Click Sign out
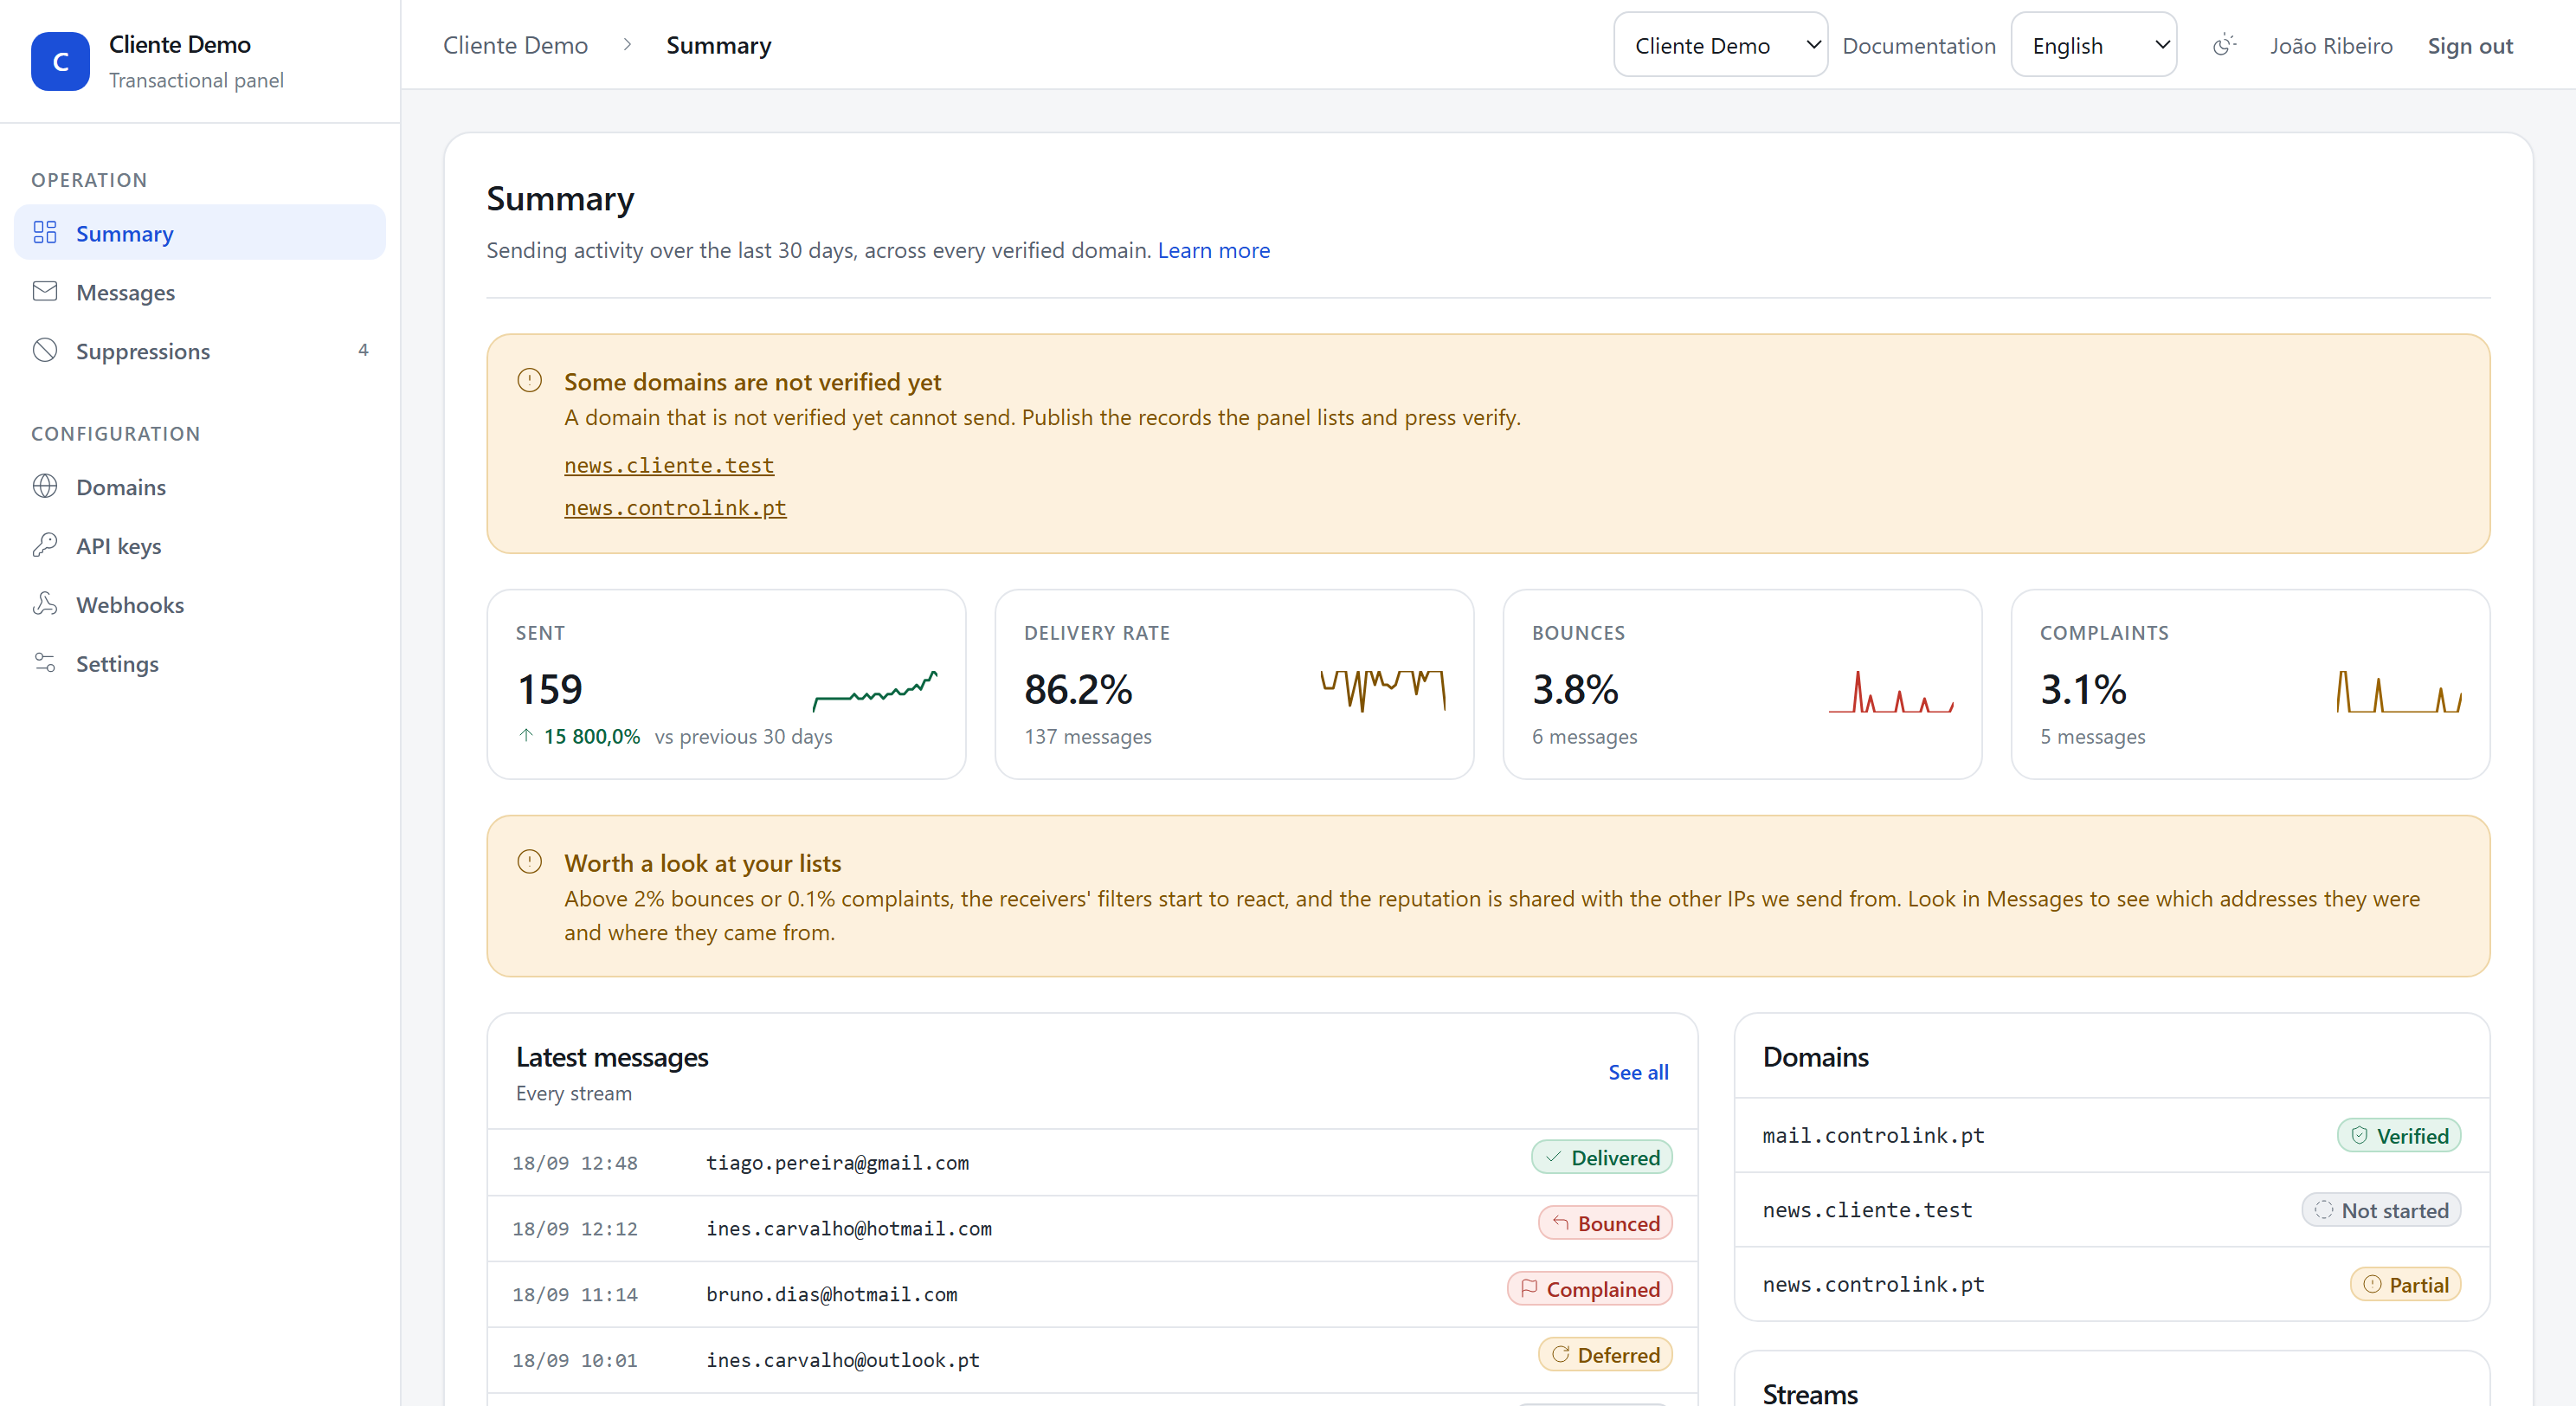Image resolution: width=2576 pixels, height=1406 pixels. [2470, 46]
